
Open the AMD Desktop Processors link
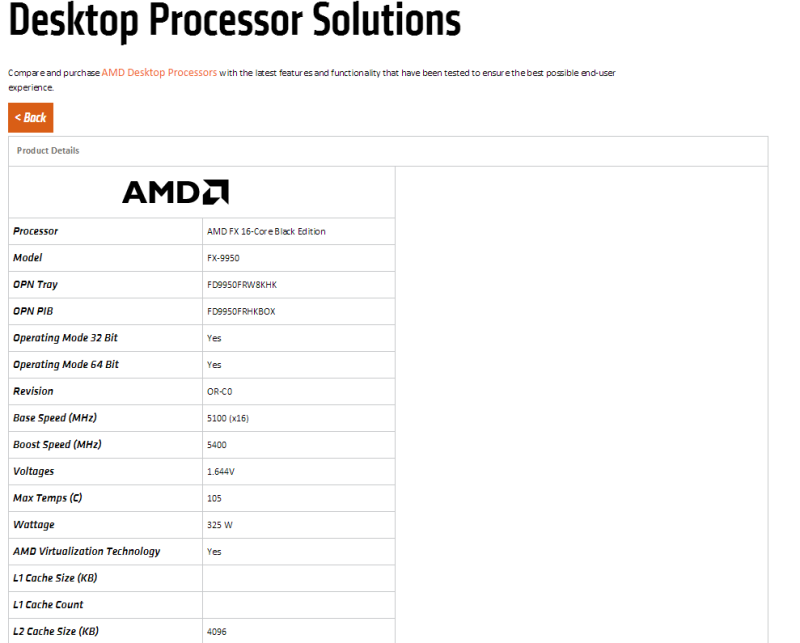click(159, 72)
